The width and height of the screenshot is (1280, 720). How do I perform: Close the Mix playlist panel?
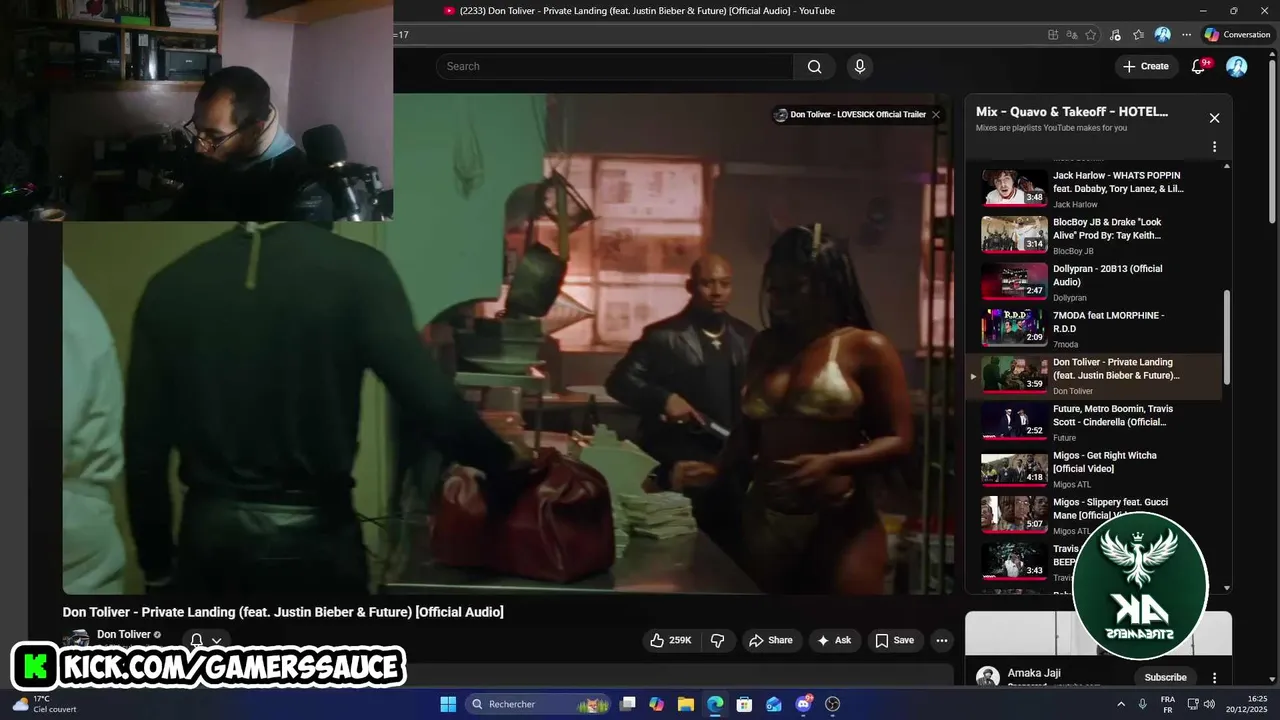1214,118
